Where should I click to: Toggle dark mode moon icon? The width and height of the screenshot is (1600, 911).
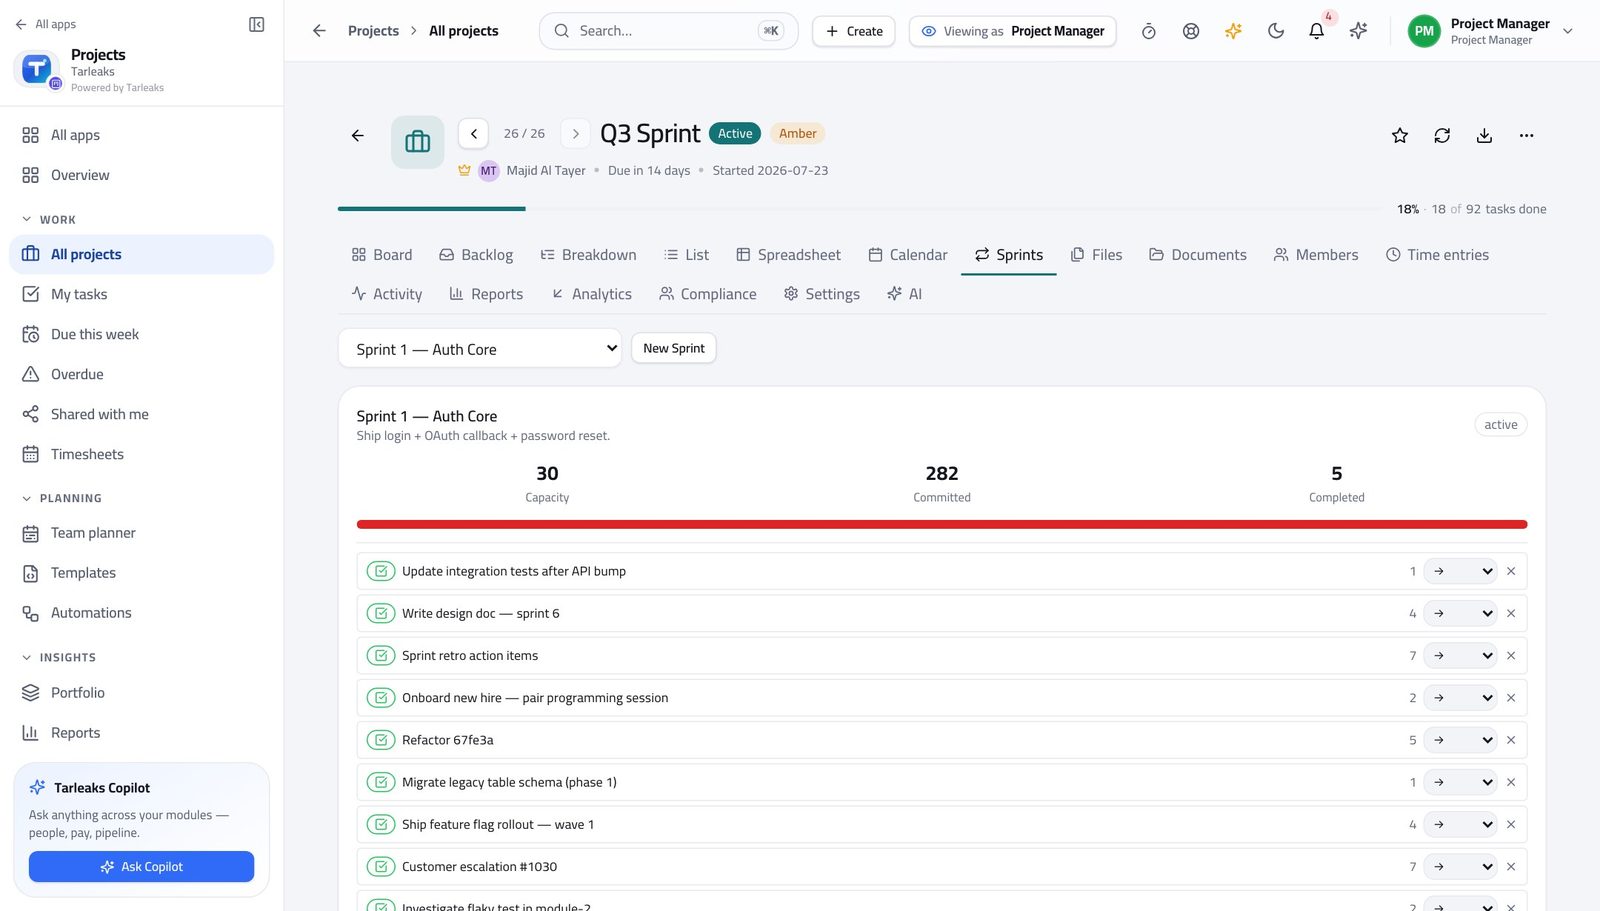1275,31
